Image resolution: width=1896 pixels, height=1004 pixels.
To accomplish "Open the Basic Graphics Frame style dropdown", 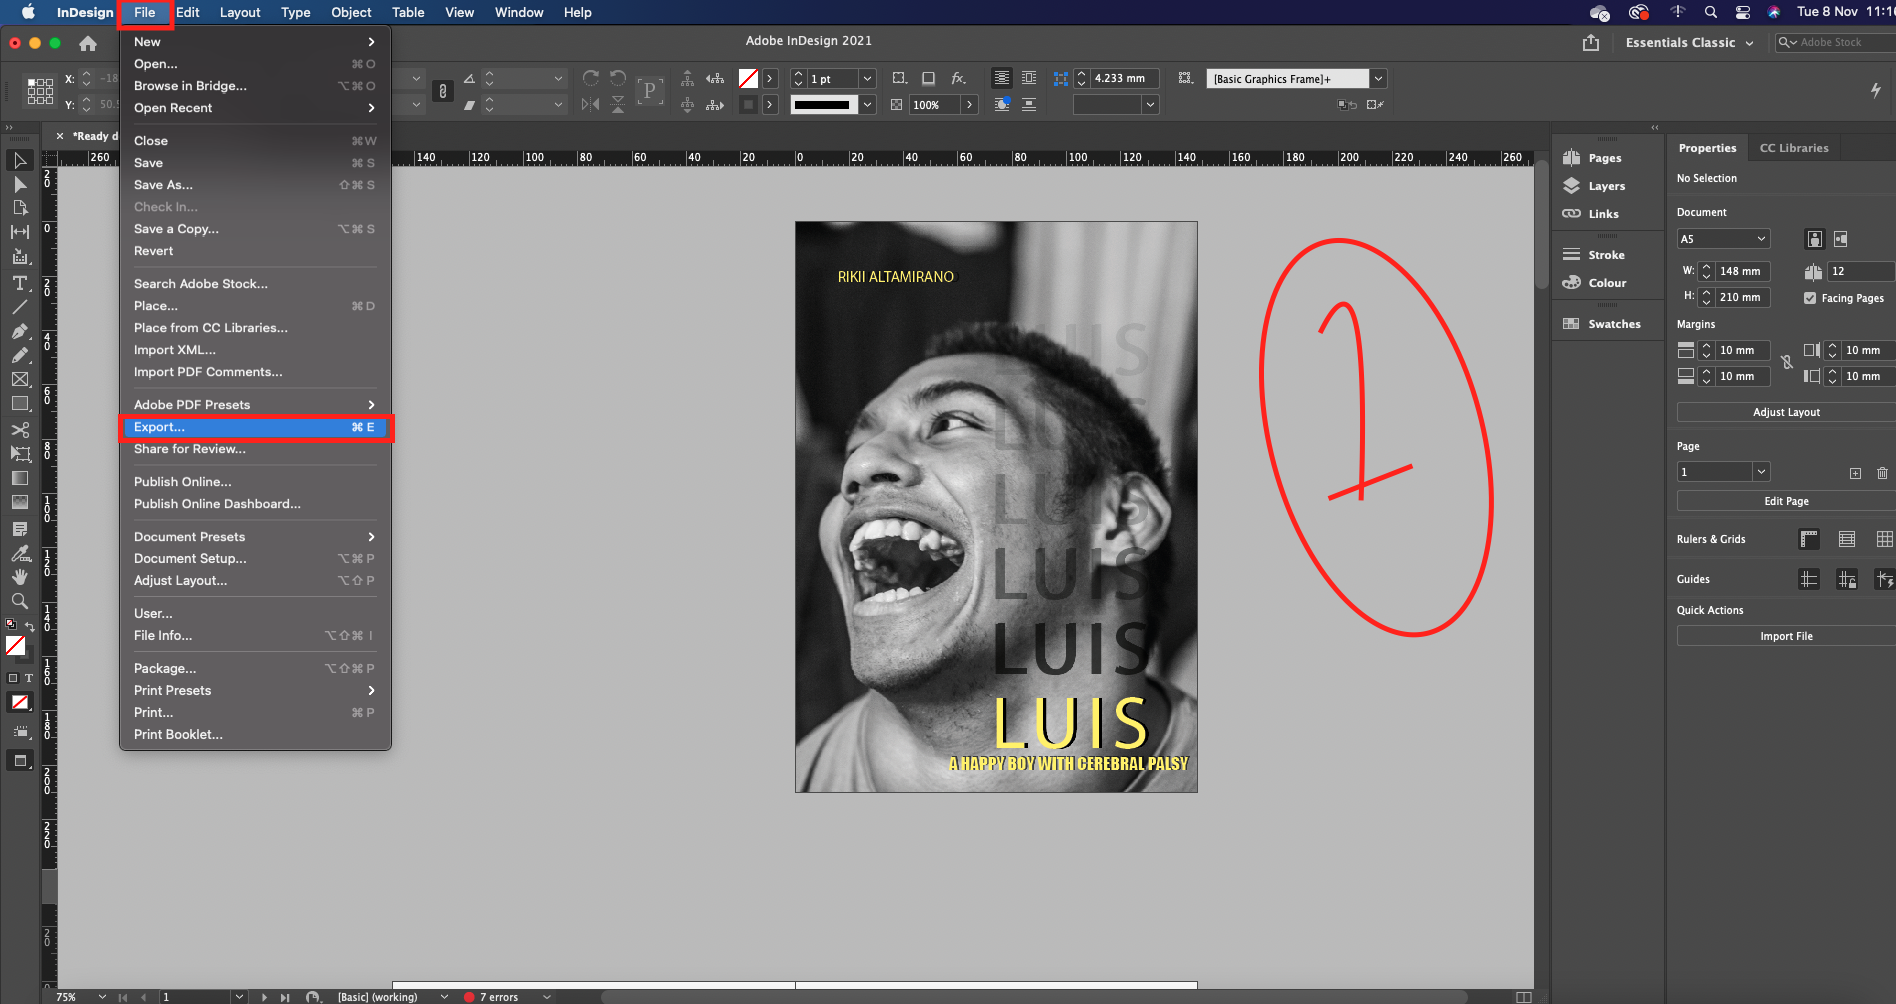I will (1378, 79).
